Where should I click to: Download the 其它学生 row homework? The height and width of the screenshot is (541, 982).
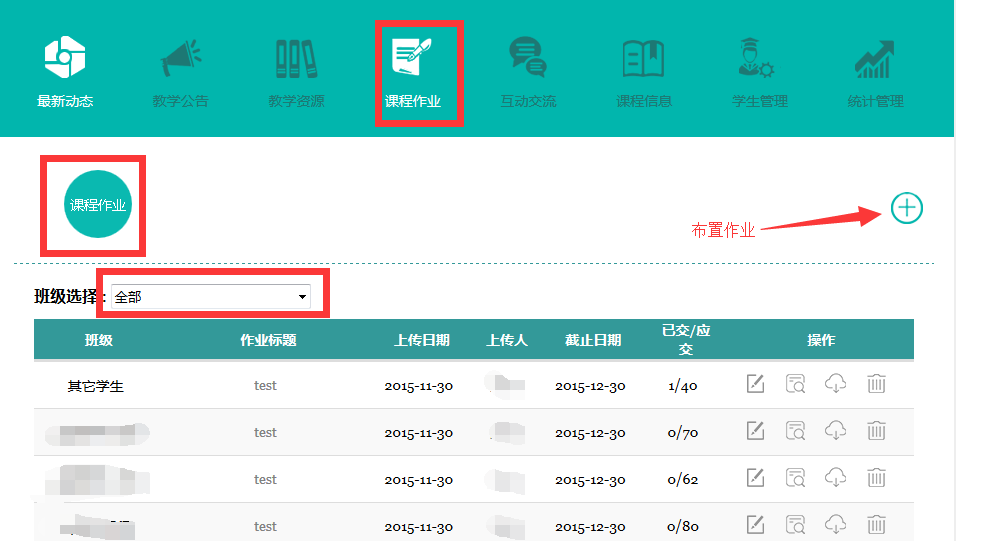(835, 383)
